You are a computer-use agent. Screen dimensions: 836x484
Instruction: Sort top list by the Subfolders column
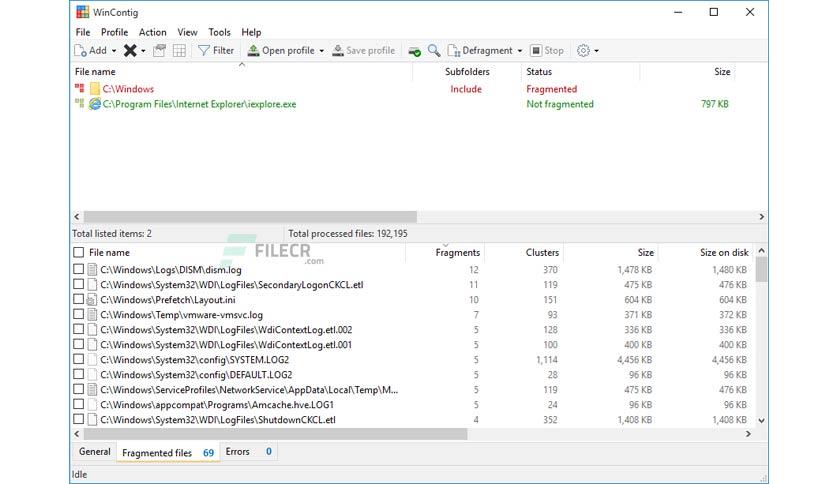[467, 71]
